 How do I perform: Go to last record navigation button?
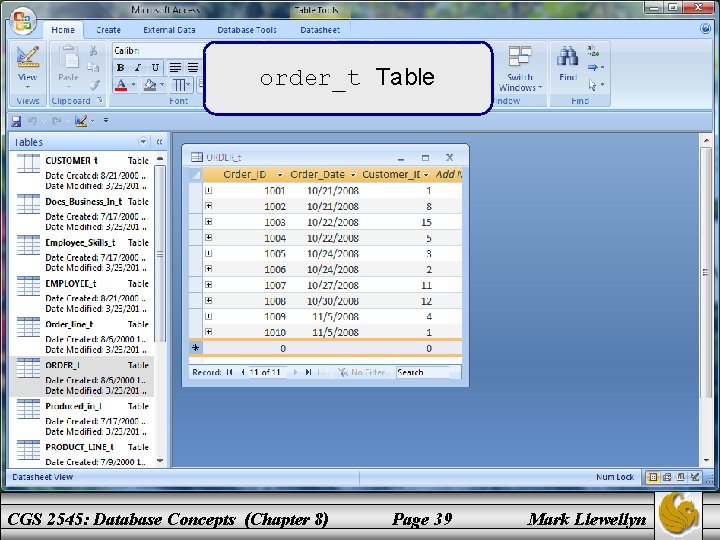(x=309, y=372)
